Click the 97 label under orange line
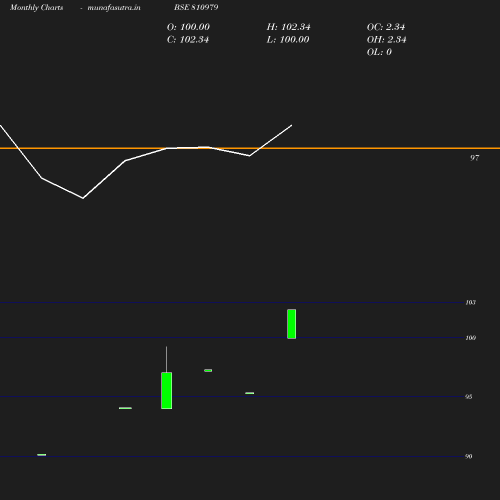The width and height of the screenshot is (500, 500). (475, 158)
